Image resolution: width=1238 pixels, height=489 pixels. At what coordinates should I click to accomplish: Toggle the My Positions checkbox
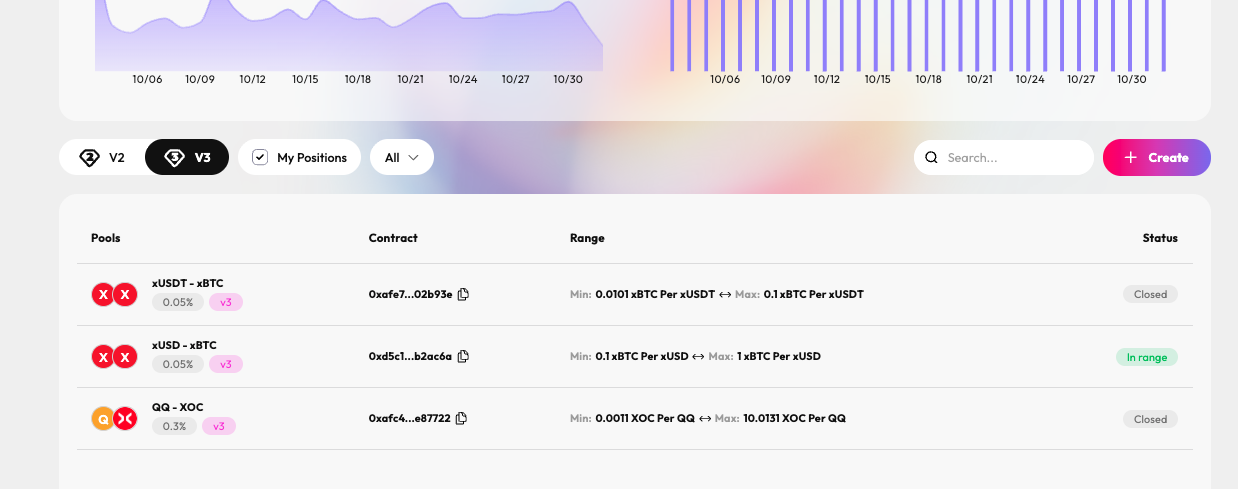coord(260,158)
